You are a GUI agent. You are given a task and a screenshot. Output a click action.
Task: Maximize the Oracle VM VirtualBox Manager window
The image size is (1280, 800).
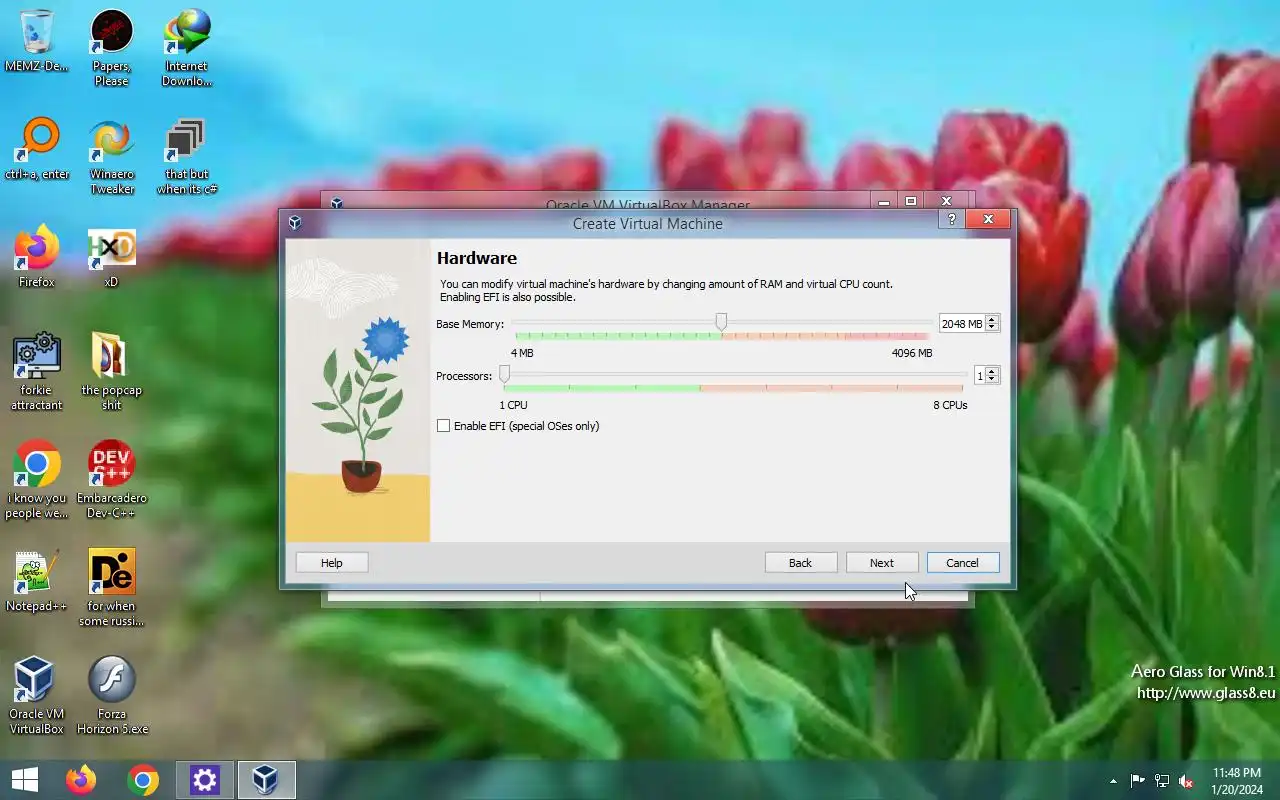coord(911,201)
